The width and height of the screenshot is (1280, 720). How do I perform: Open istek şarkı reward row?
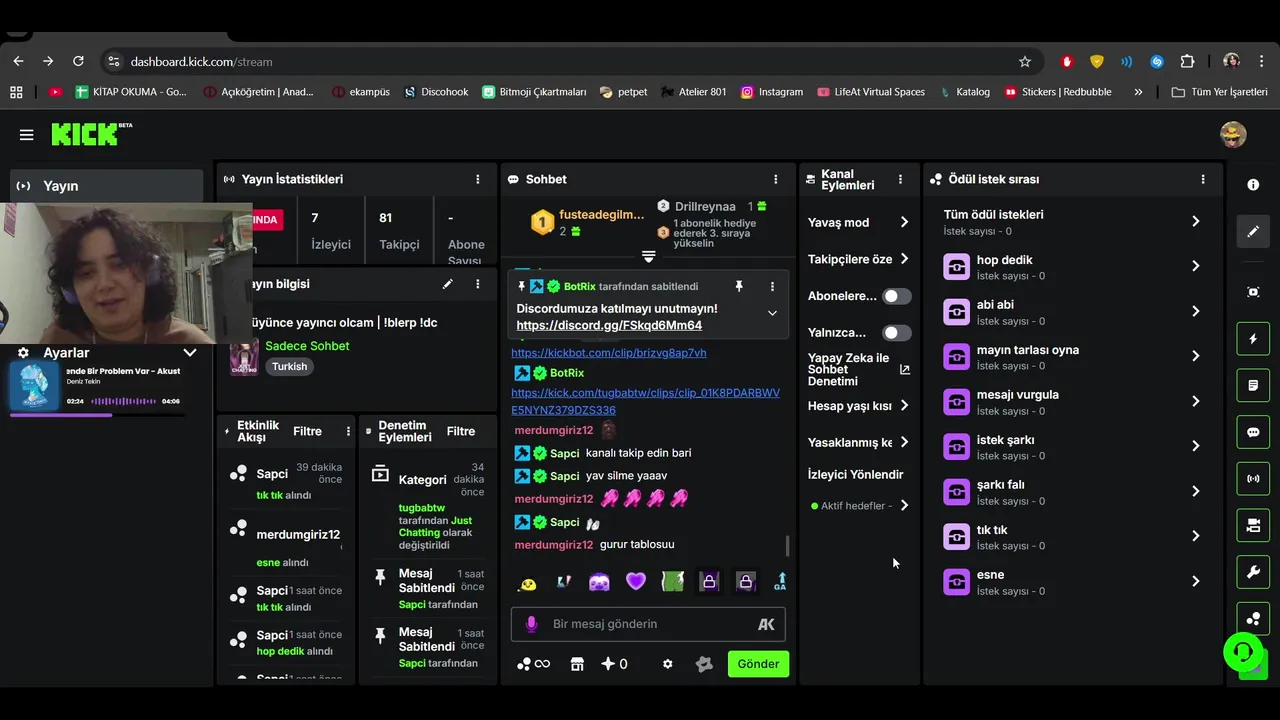tap(1073, 446)
